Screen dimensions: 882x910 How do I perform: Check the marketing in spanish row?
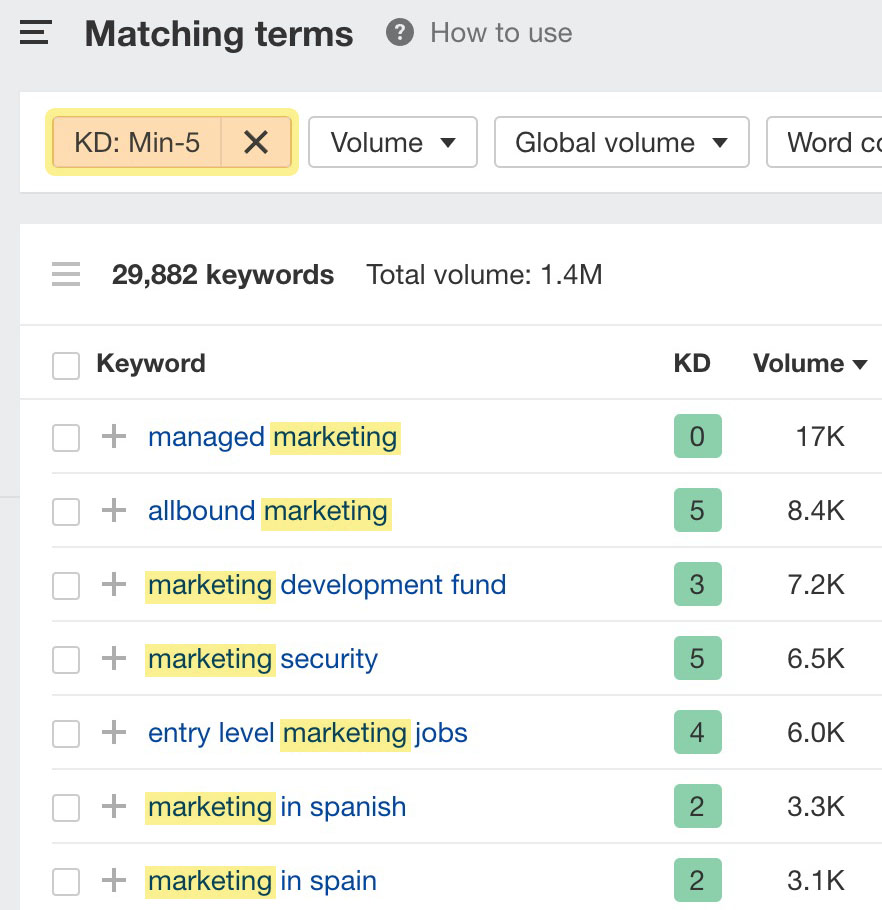point(66,808)
